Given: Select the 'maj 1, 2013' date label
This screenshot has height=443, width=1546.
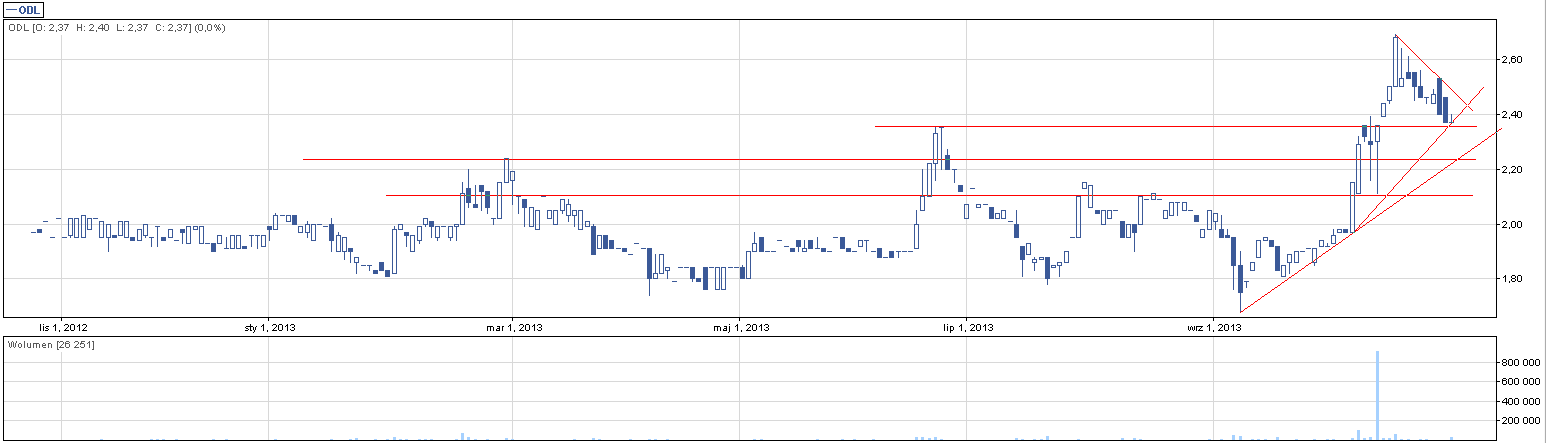Looking at the screenshot, I should pos(740,327).
